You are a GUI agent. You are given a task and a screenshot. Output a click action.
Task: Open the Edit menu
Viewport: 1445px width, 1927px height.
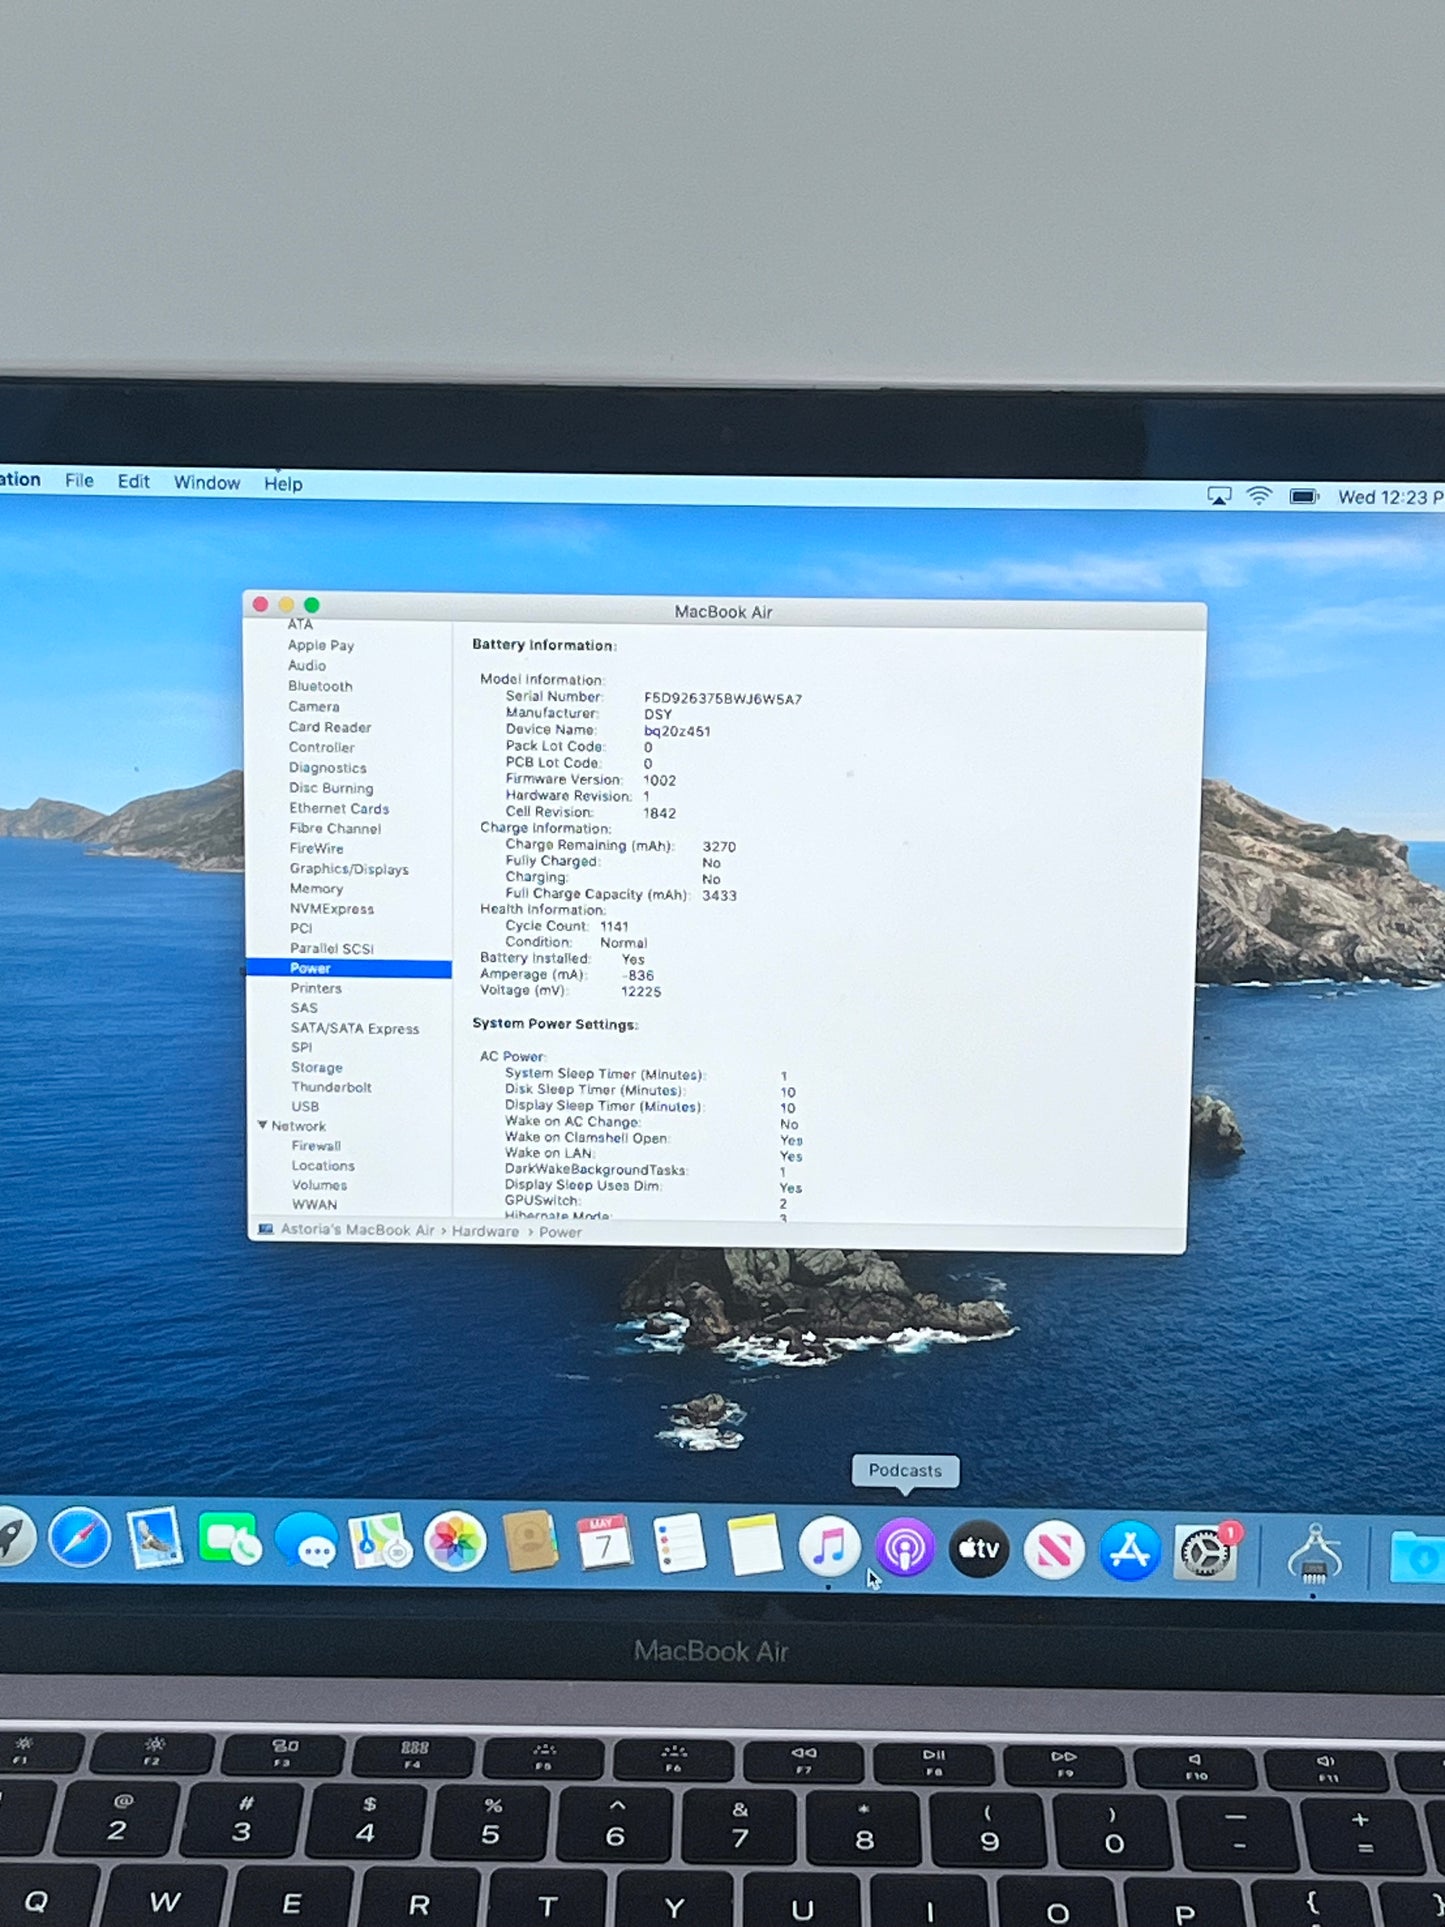pos(133,482)
